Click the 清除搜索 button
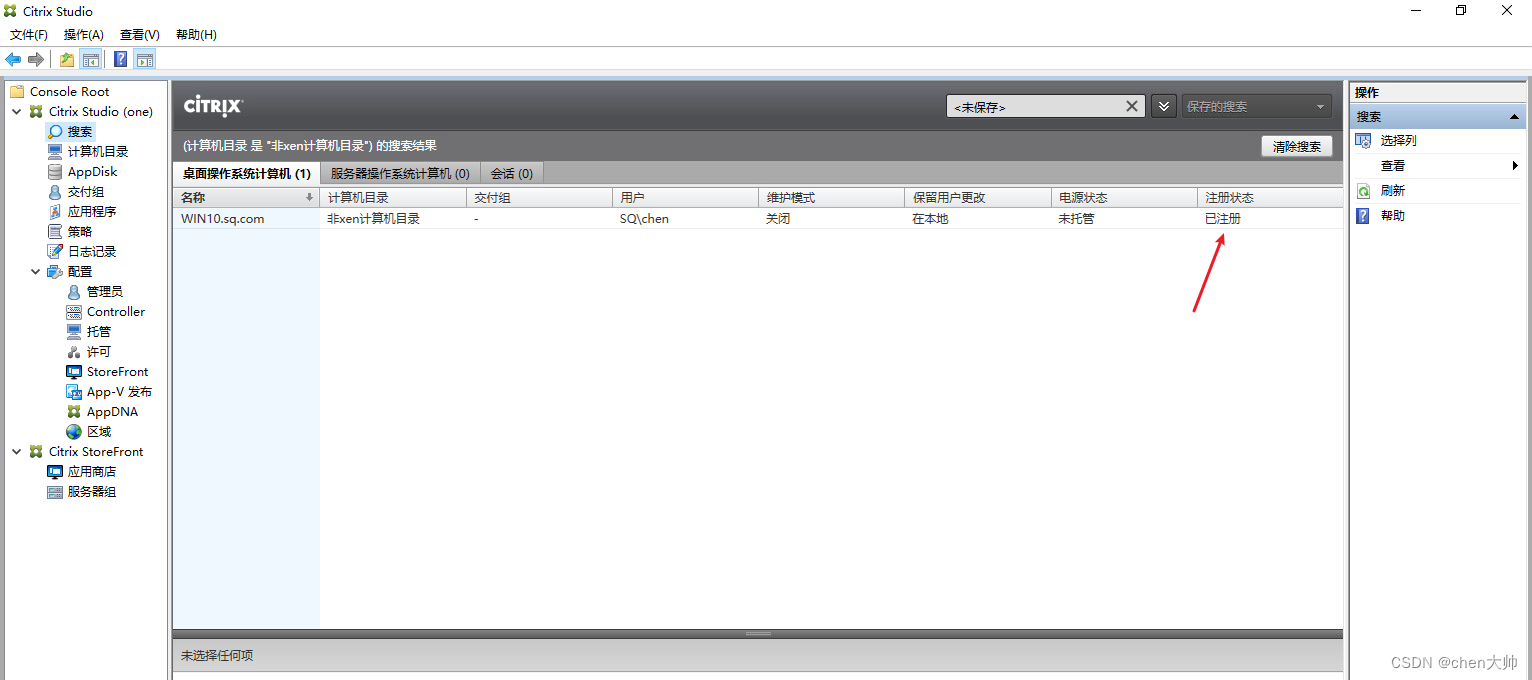The image size is (1532, 680). [1297, 146]
